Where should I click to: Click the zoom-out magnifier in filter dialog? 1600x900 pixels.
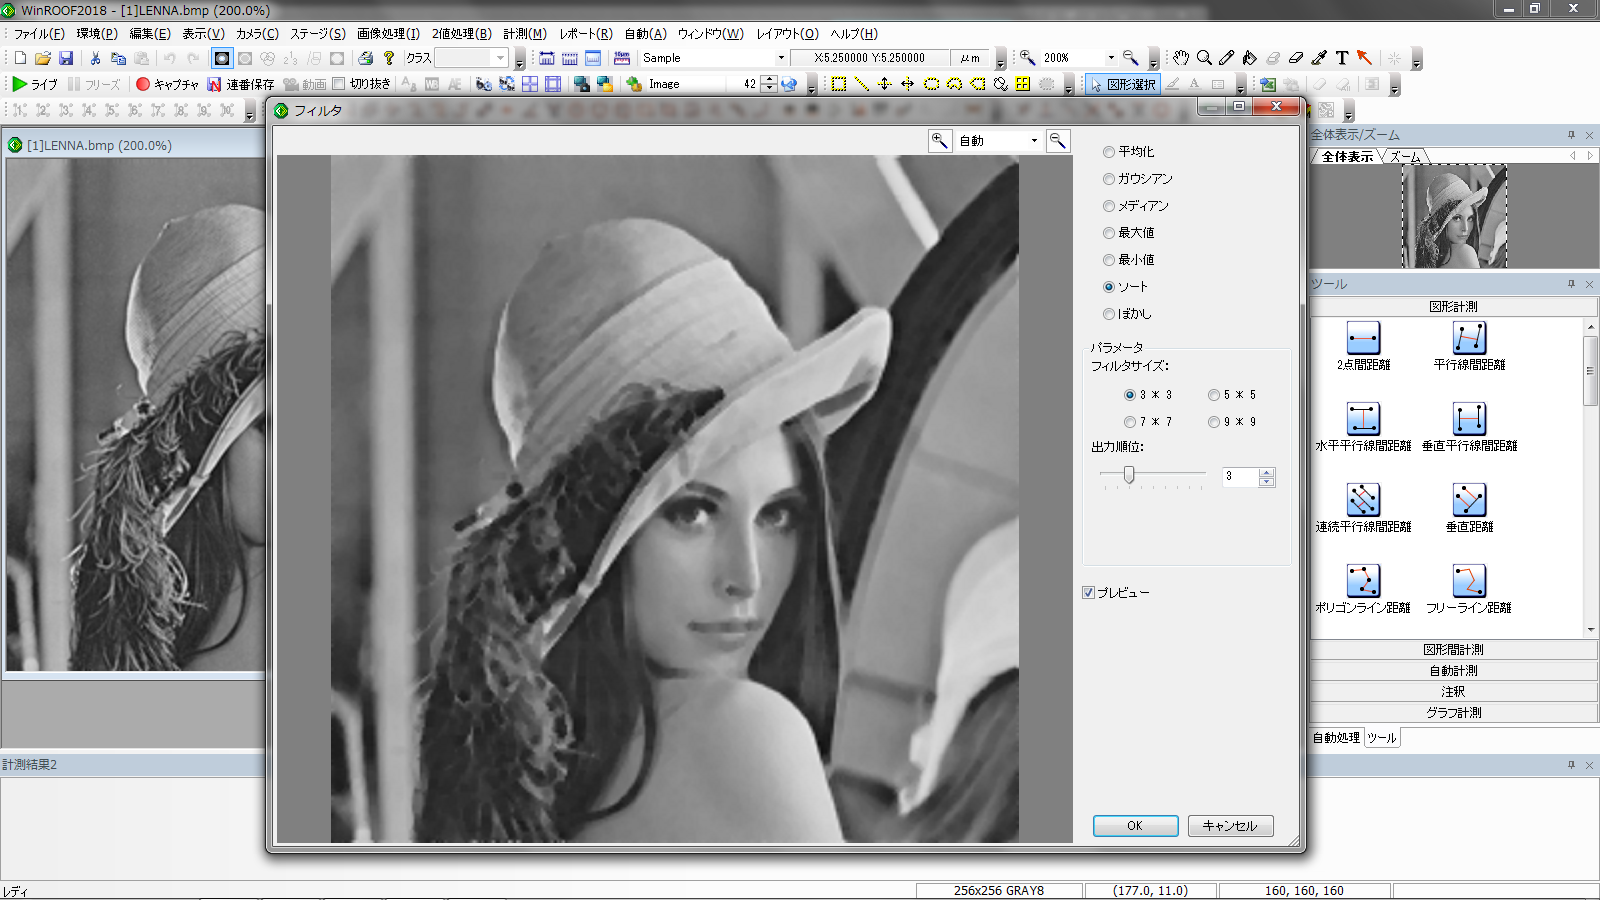pos(1057,141)
